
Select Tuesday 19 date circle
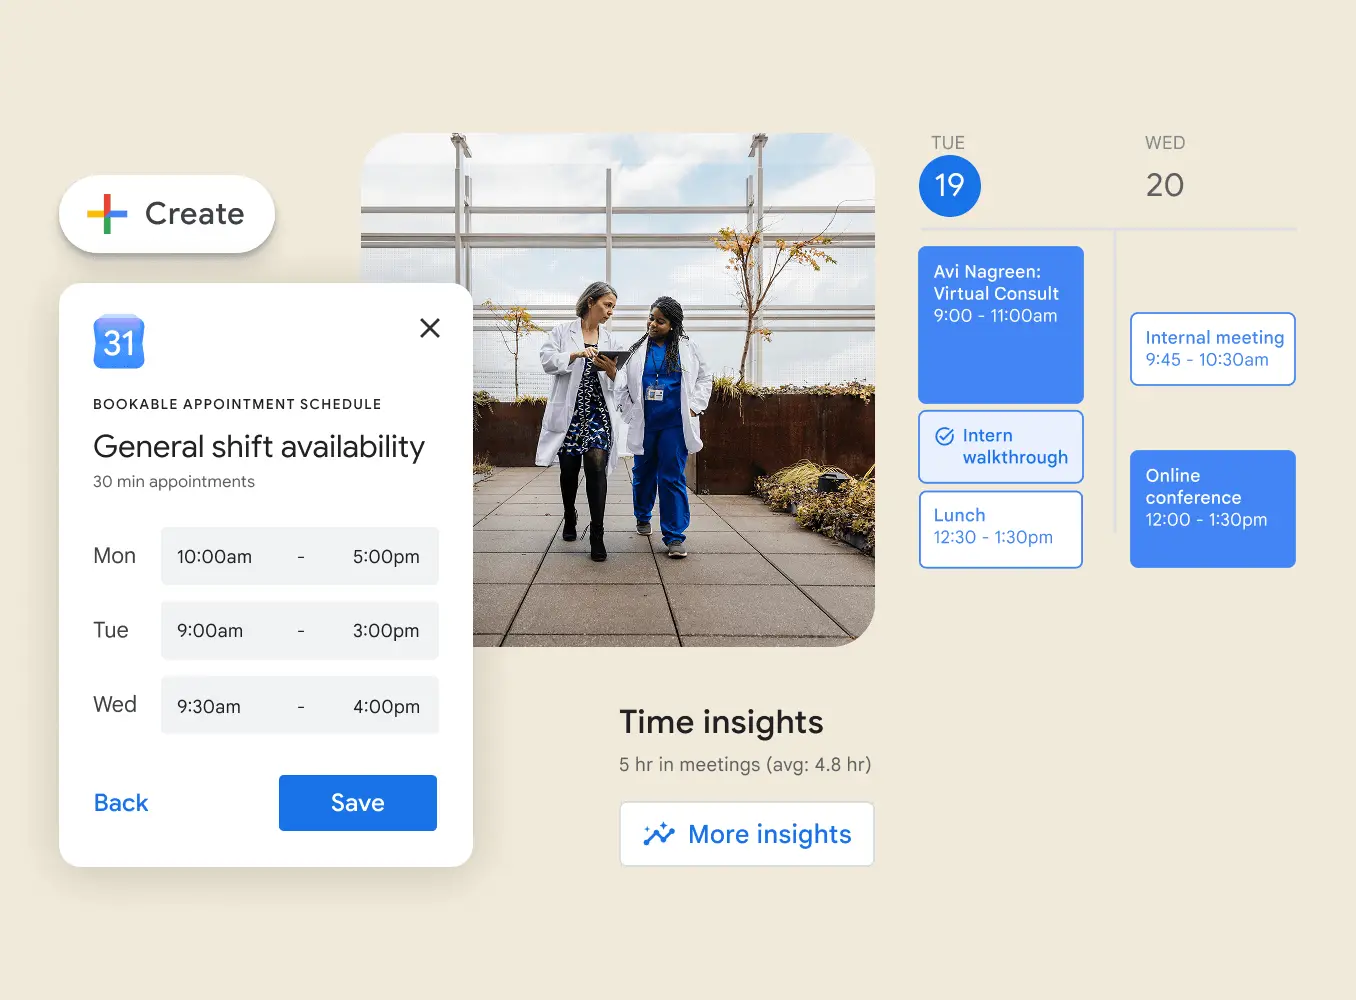[950, 185]
